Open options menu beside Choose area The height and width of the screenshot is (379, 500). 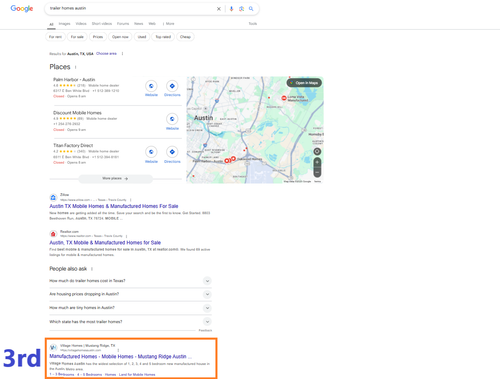pos(122,54)
